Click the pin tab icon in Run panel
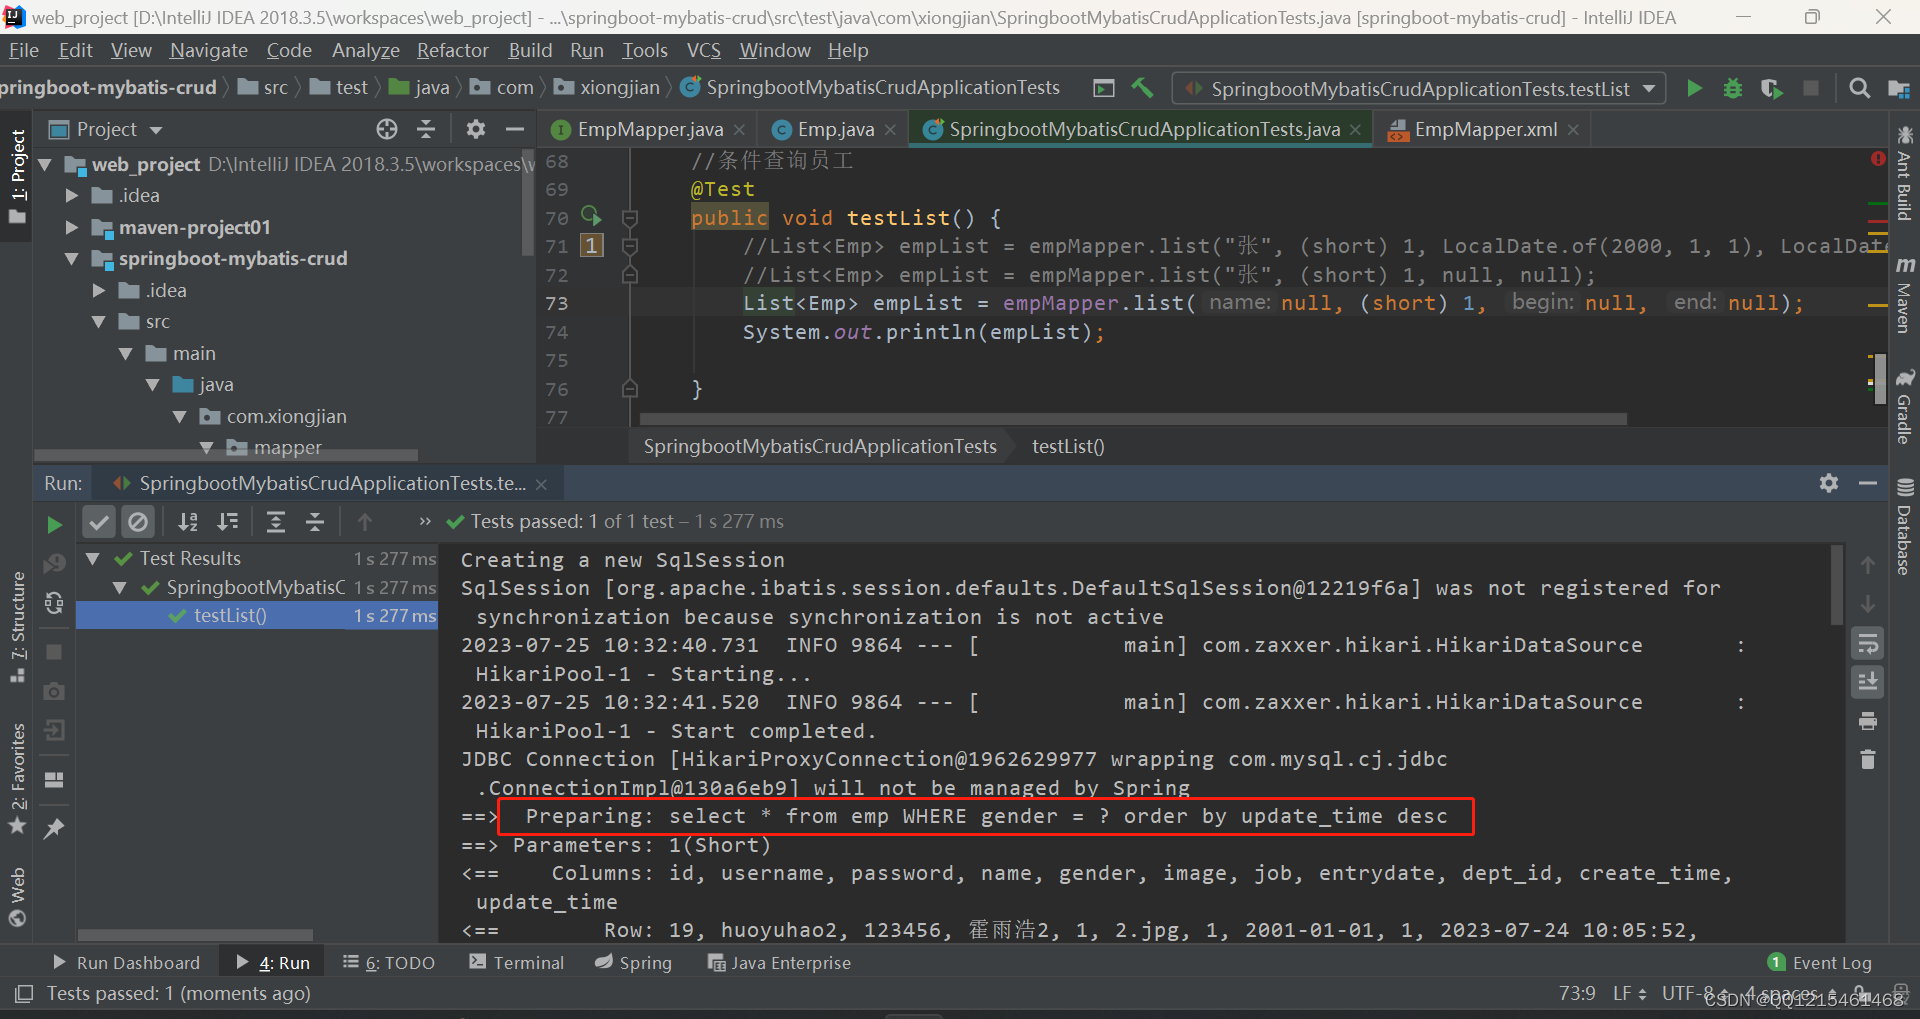The image size is (1920, 1019). (x=54, y=828)
